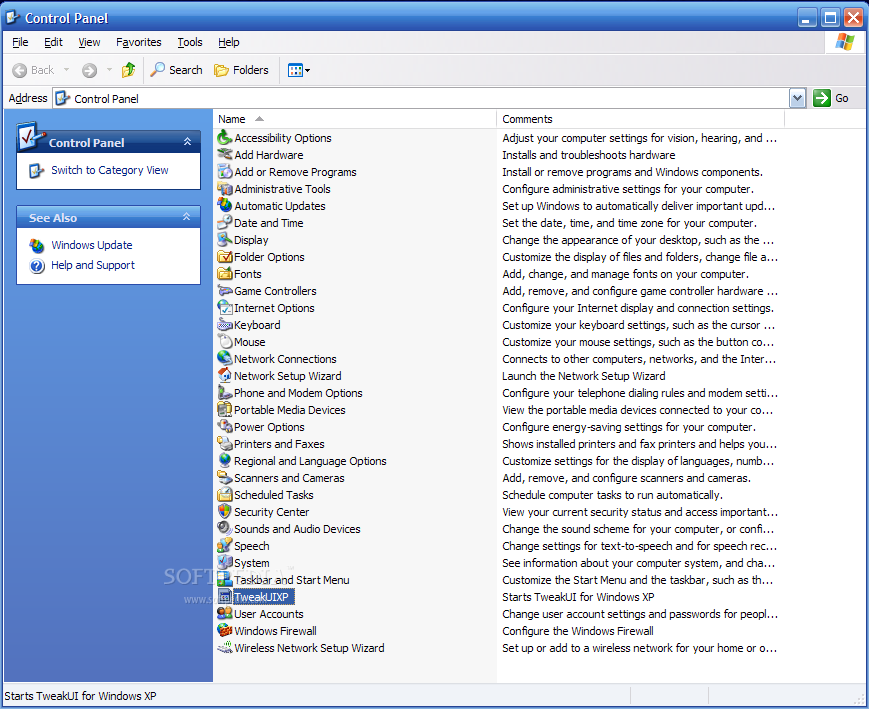Viewport: 869px width, 709px height.
Task: Open the Favorites menu
Action: (139, 42)
